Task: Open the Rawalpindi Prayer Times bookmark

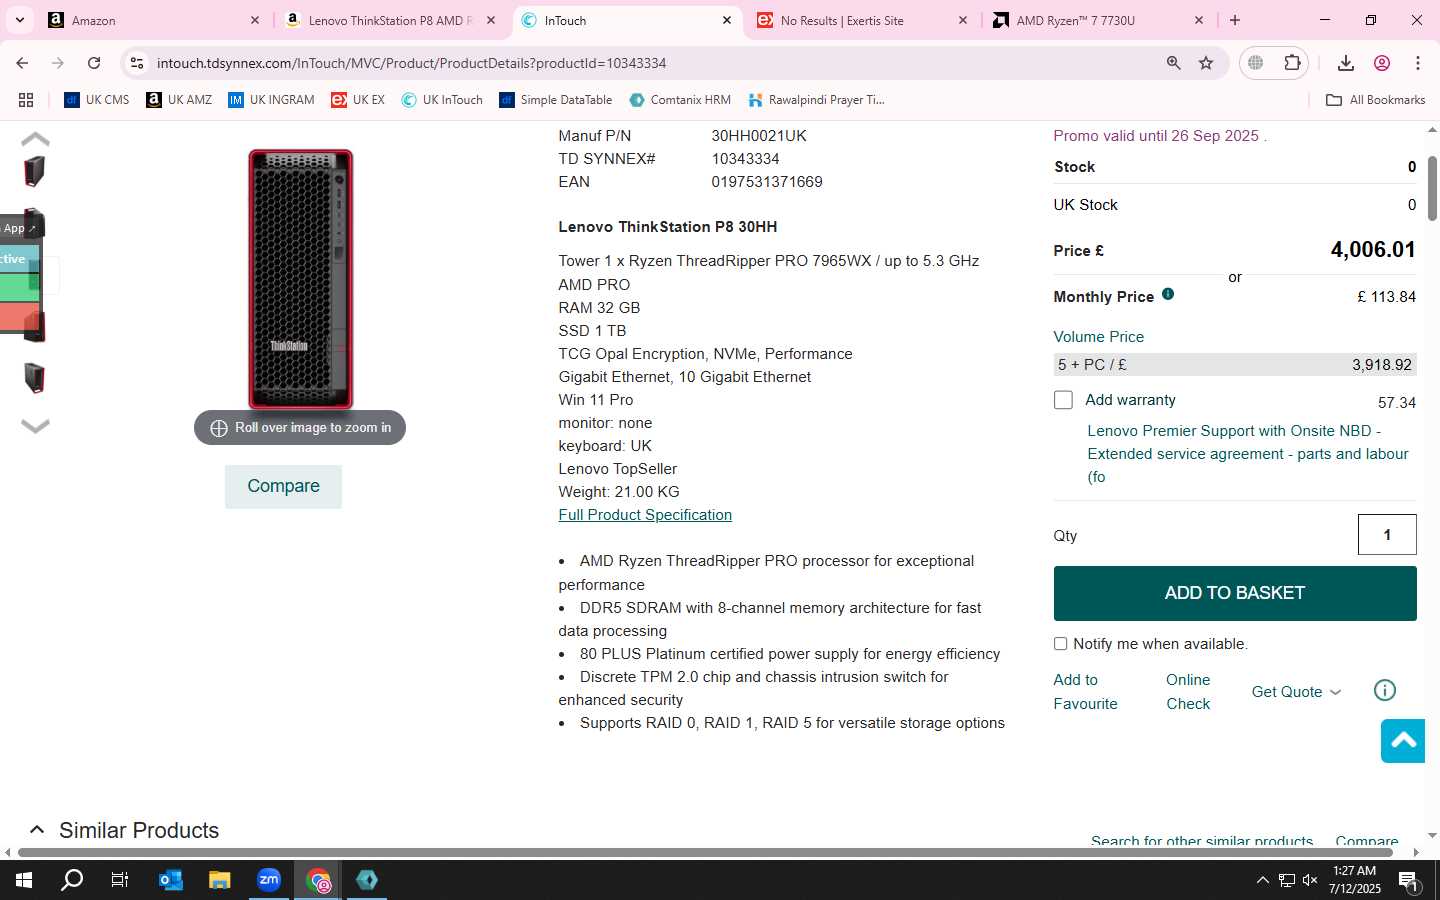Action: pos(816,100)
